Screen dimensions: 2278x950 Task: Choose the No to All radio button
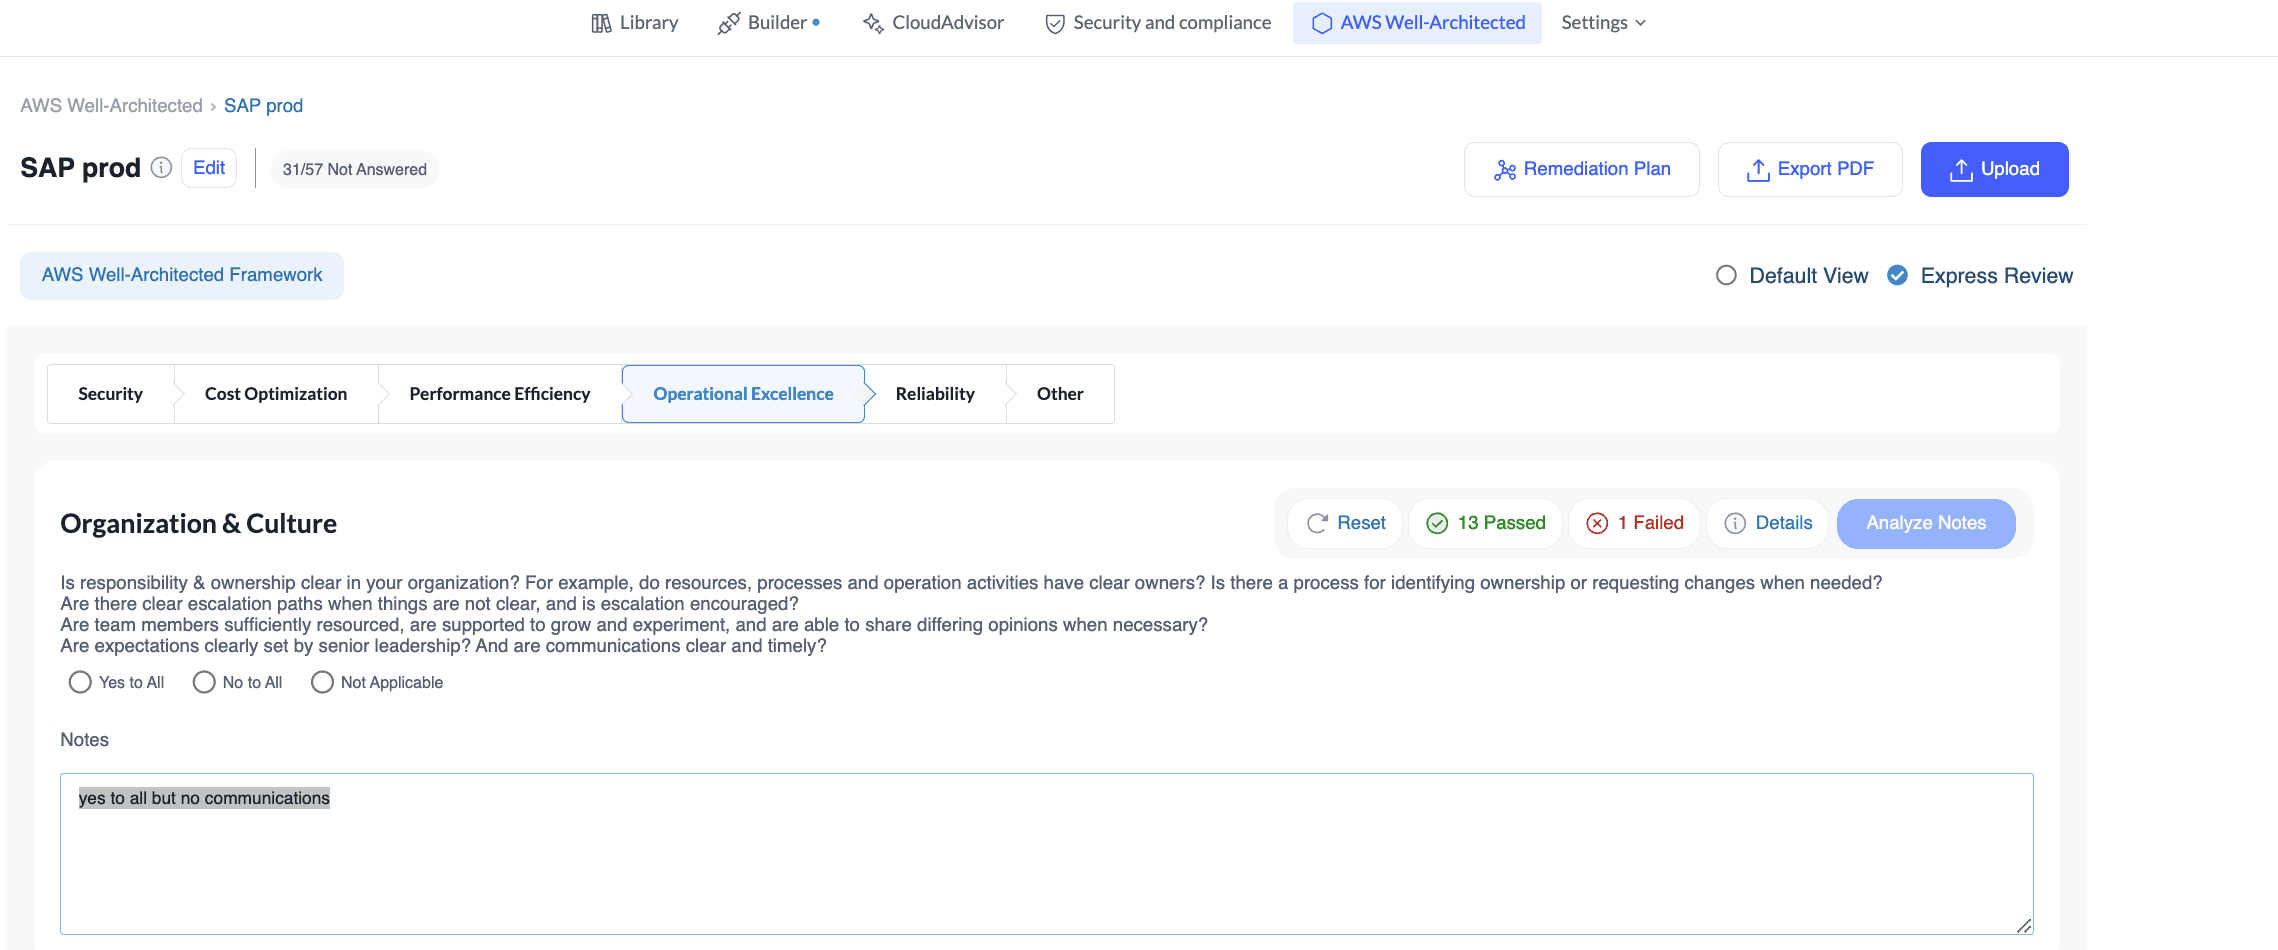coord(204,682)
